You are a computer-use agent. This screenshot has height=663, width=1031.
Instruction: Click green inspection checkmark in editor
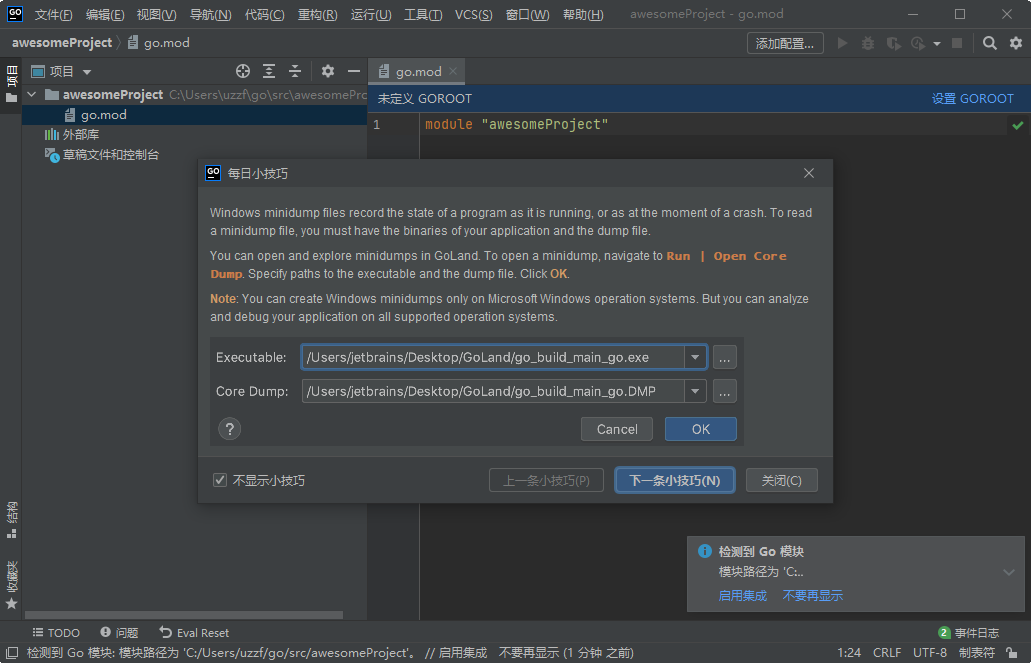[x=1018, y=125]
